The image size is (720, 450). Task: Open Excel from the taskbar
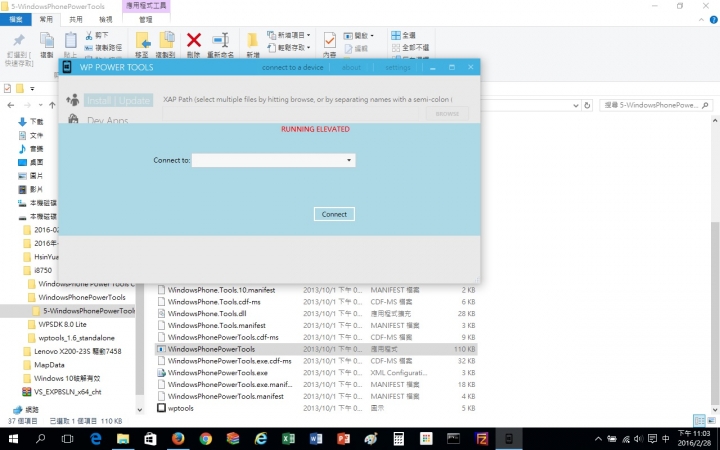click(x=288, y=439)
